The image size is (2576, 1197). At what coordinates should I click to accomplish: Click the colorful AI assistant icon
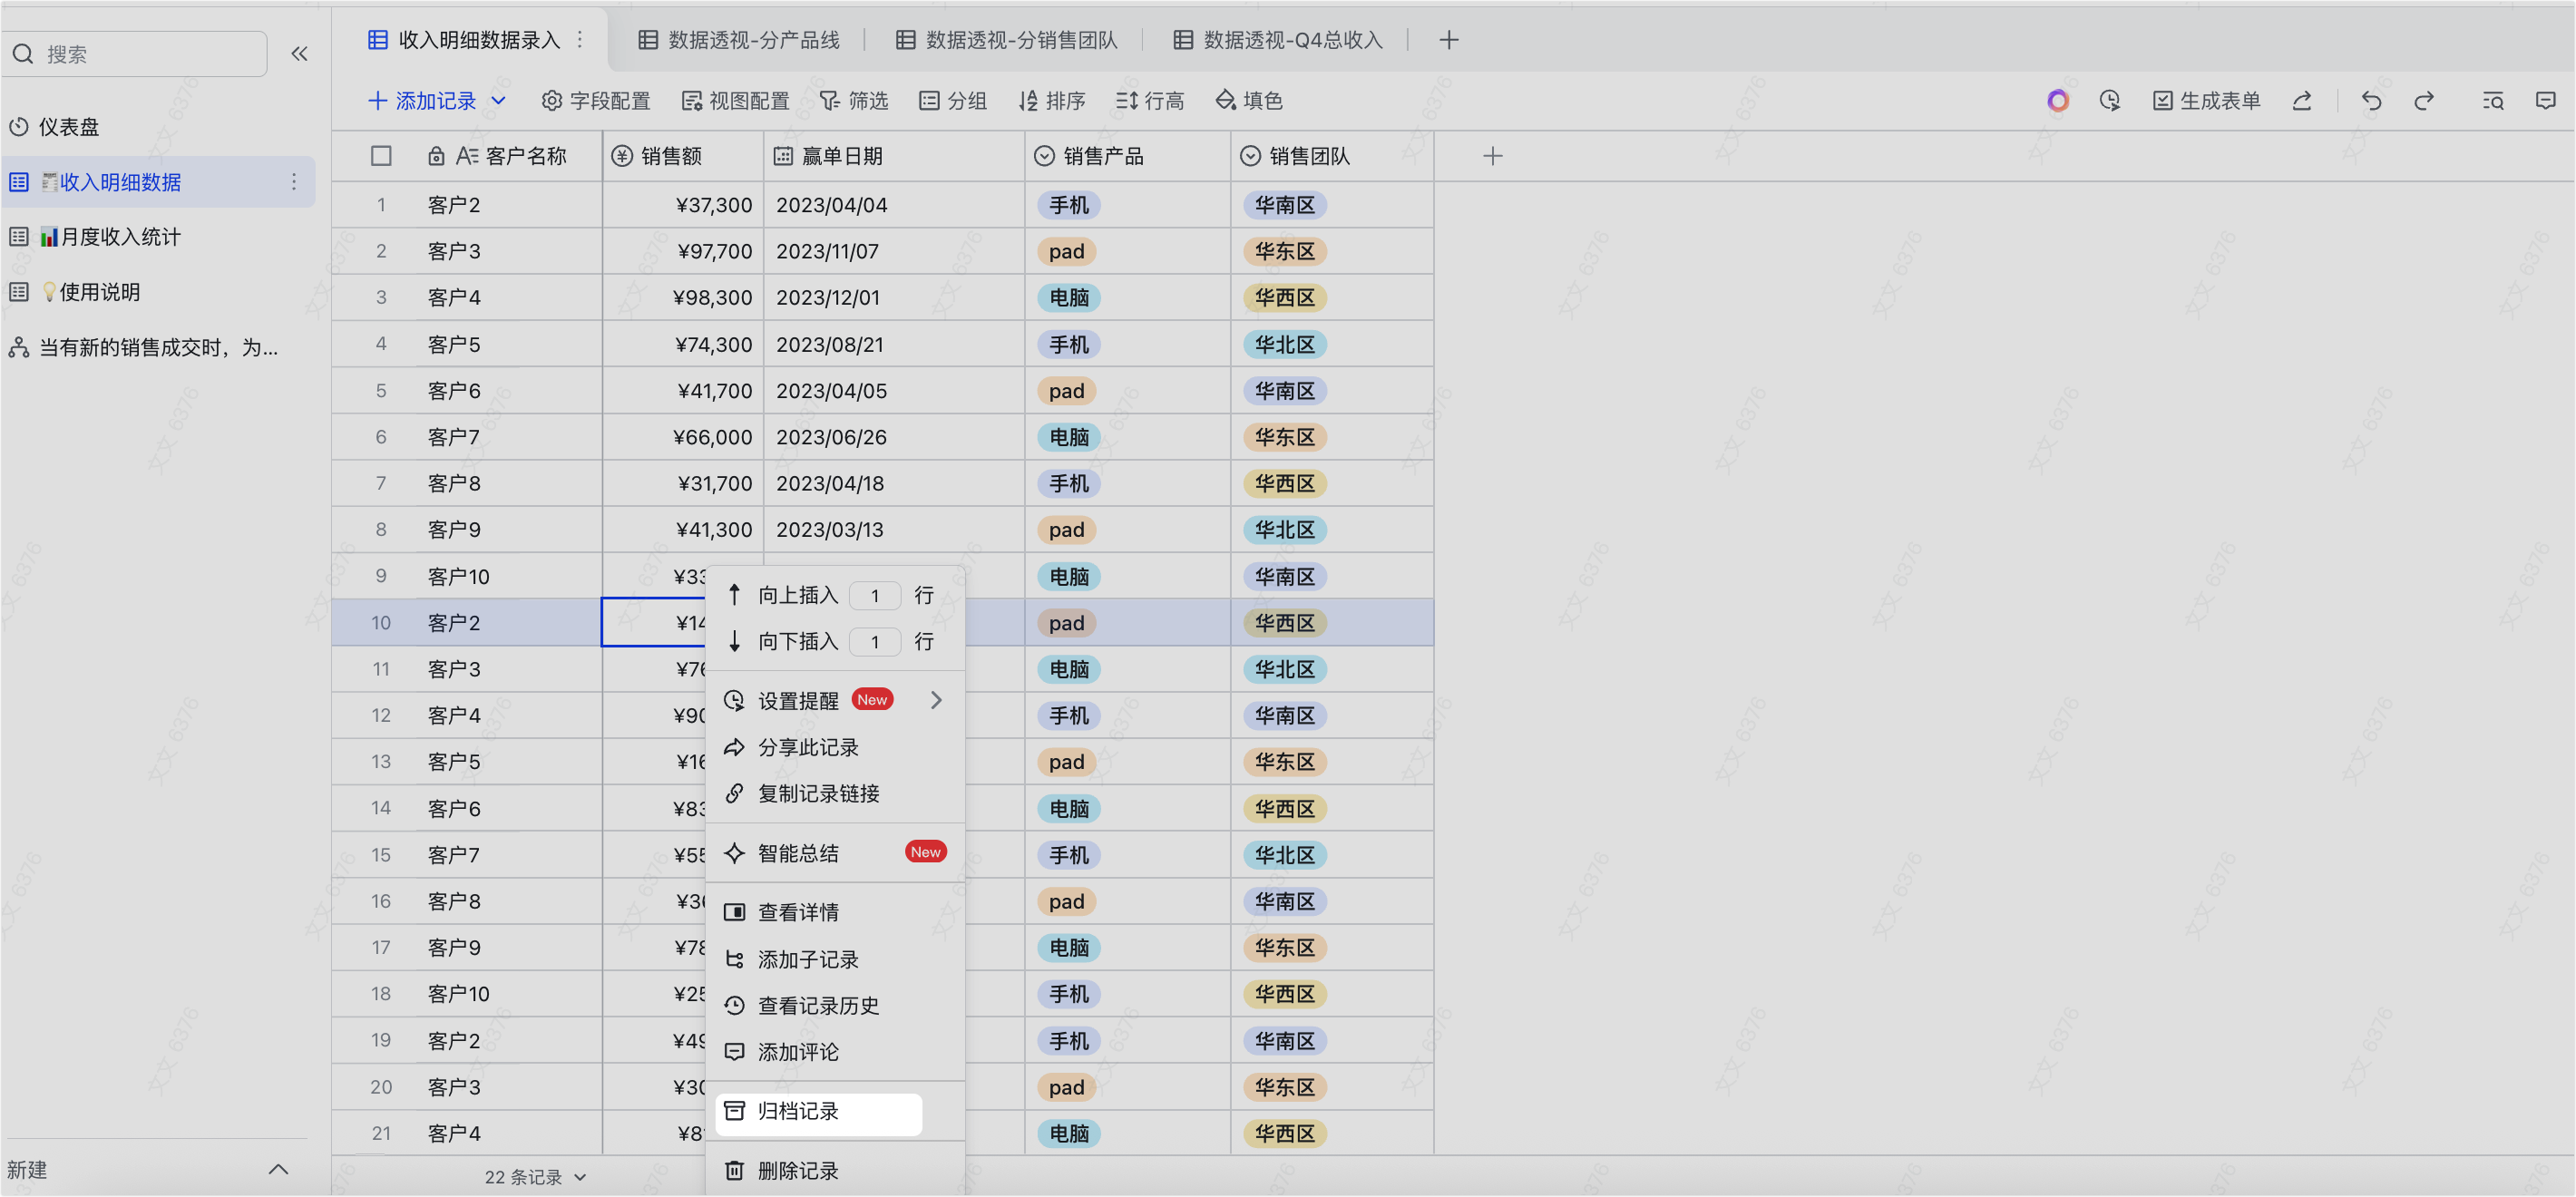pos(2058,101)
